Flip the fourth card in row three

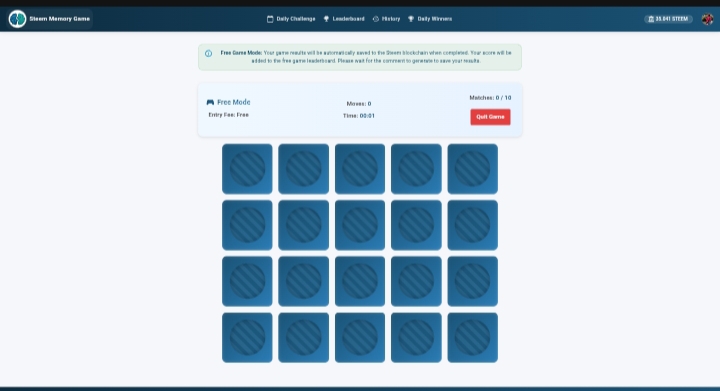click(416, 281)
